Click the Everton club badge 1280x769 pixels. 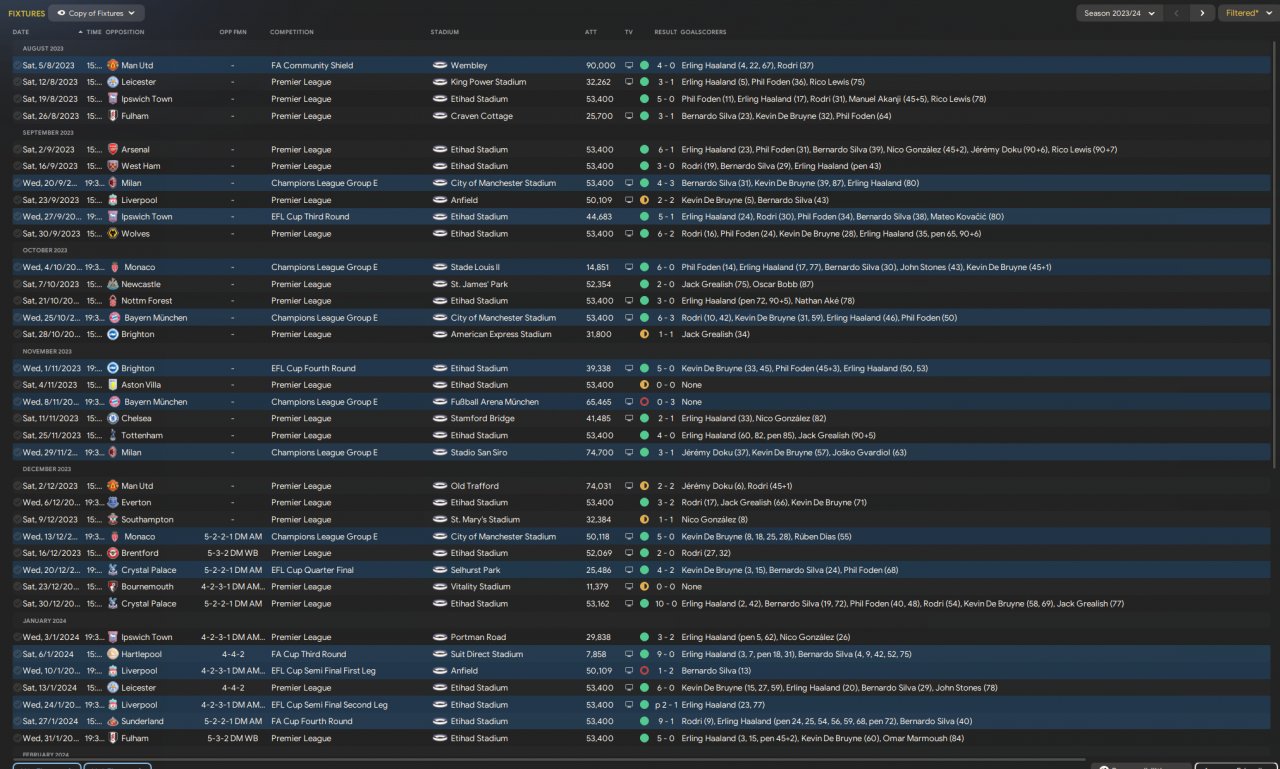(113, 503)
